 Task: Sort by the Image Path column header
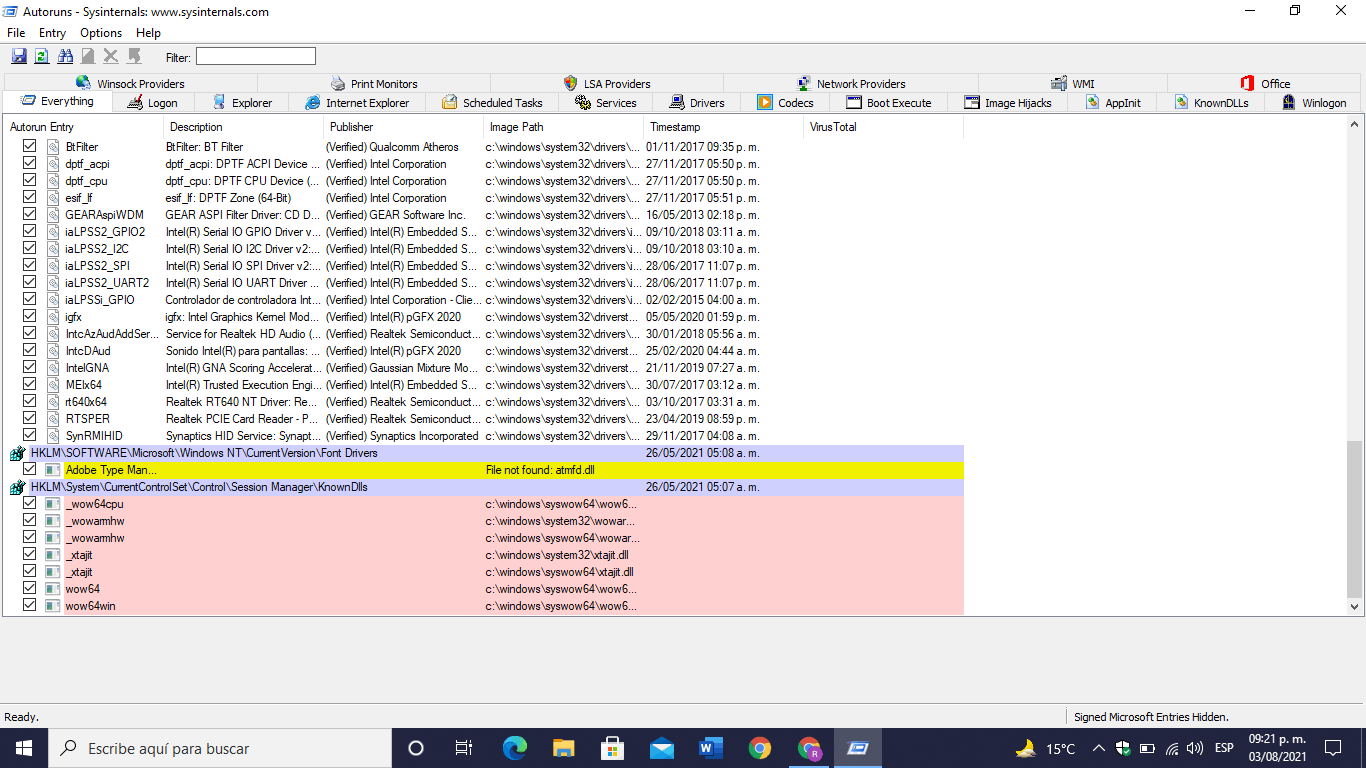[x=564, y=127]
